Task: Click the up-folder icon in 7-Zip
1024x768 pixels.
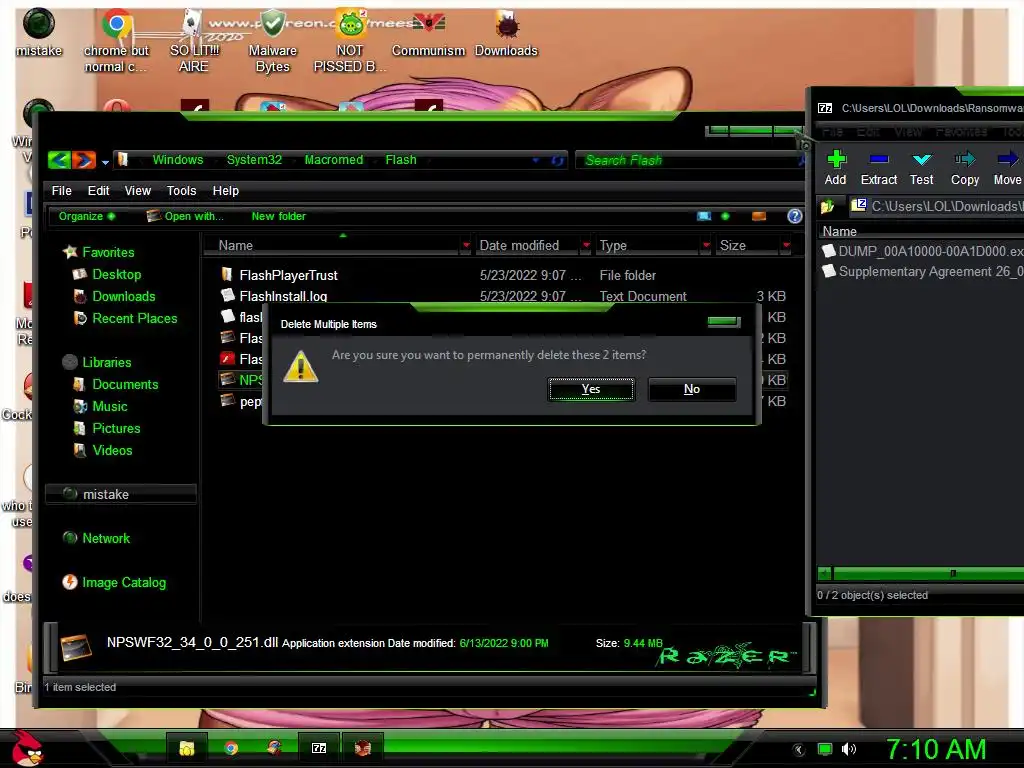Action: point(828,207)
